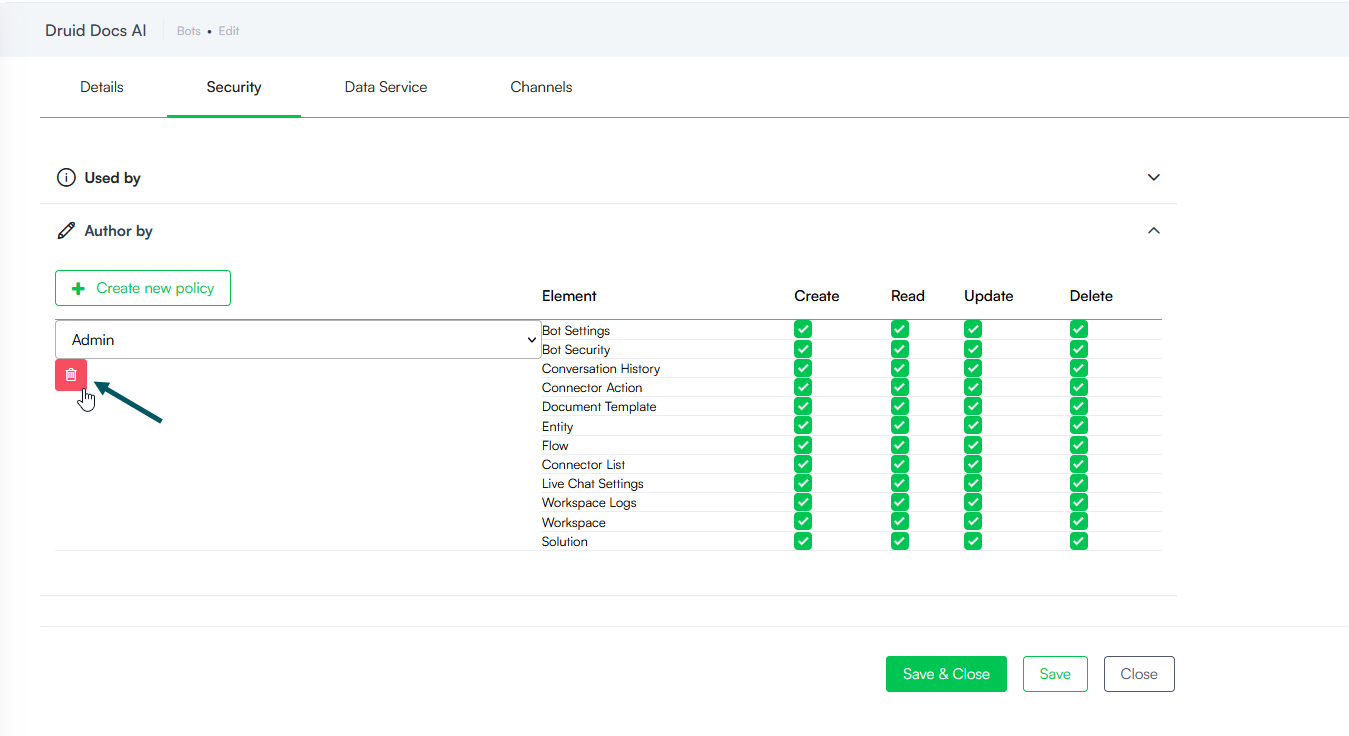
Task: Click the Save & Close button
Action: [945, 674]
